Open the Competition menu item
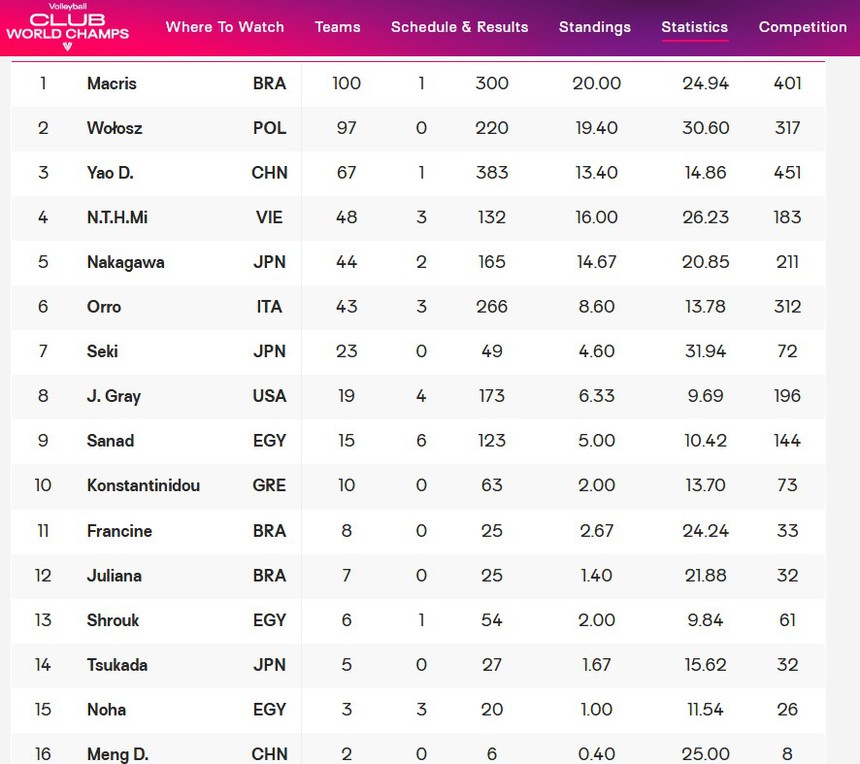 tap(802, 27)
